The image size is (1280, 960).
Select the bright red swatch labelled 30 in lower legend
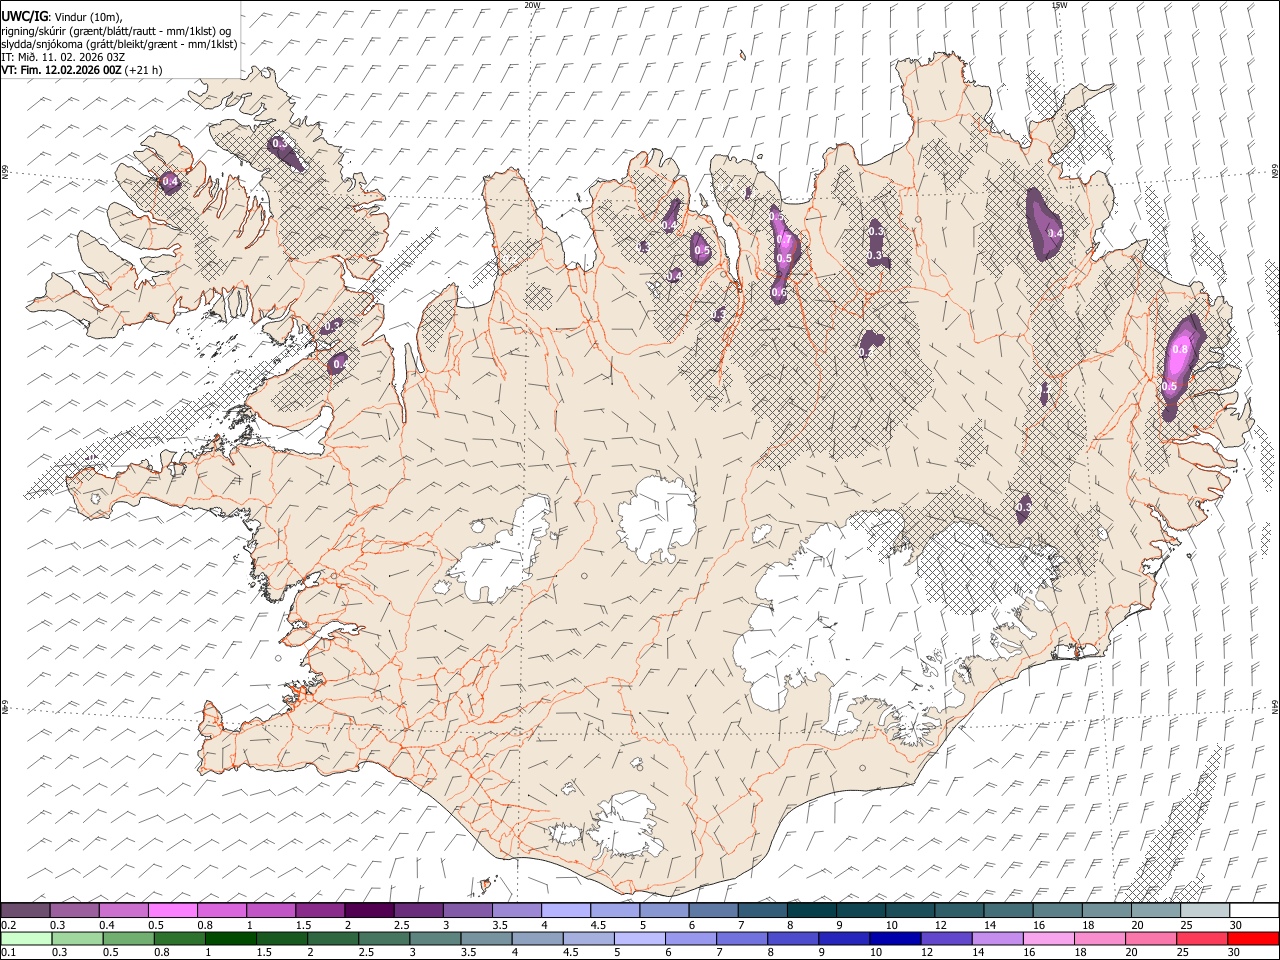click(1252, 938)
